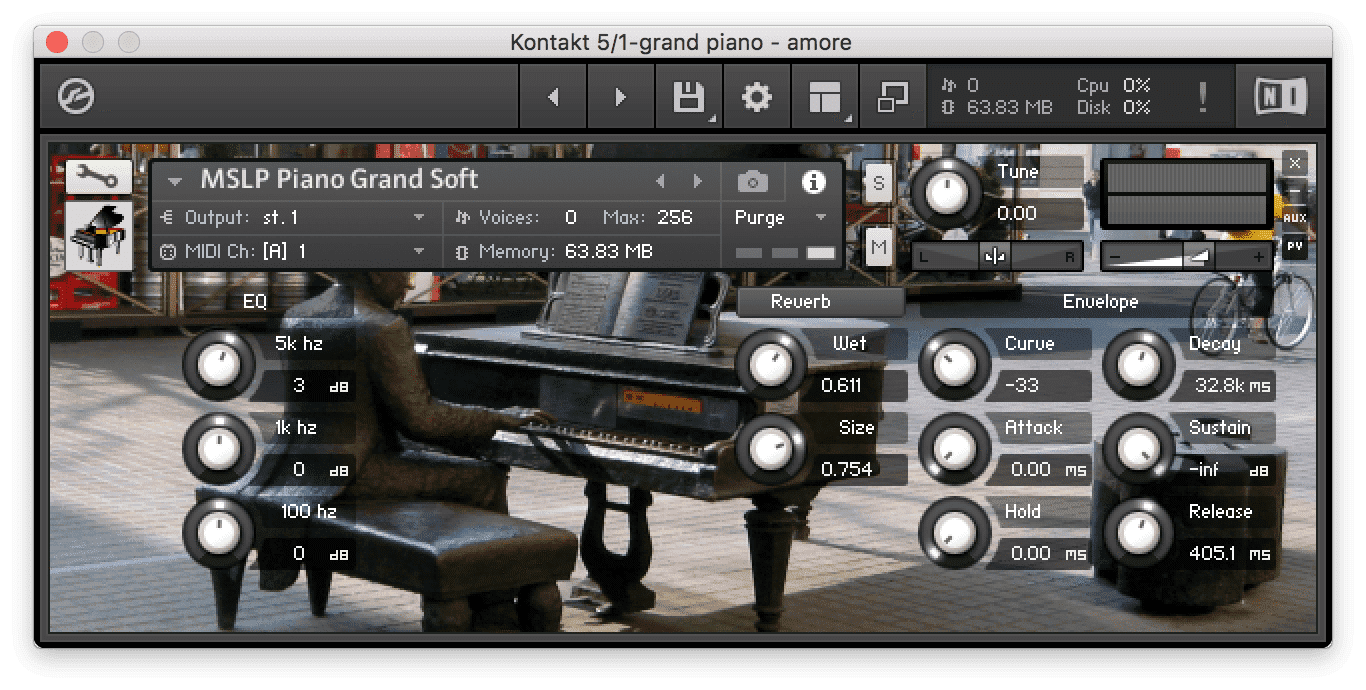Toggle the PV button
1366x690 pixels.
(x=1295, y=245)
